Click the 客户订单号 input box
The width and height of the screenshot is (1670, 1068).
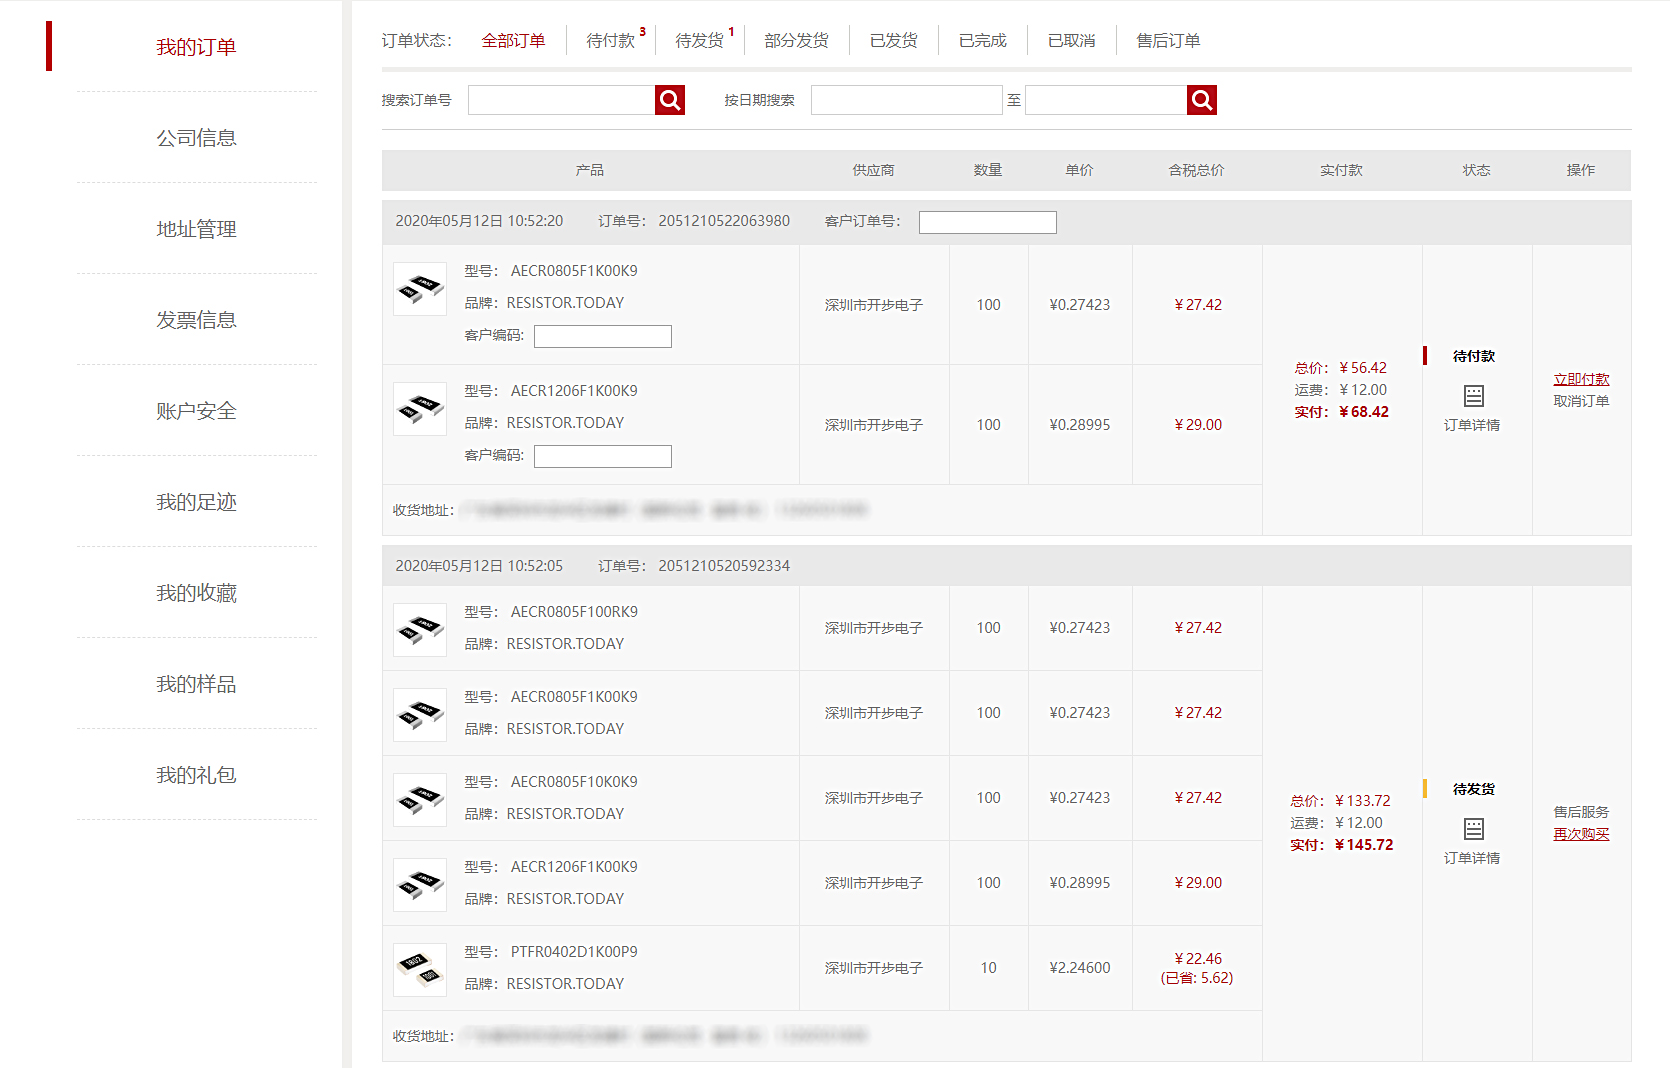(987, 222)
